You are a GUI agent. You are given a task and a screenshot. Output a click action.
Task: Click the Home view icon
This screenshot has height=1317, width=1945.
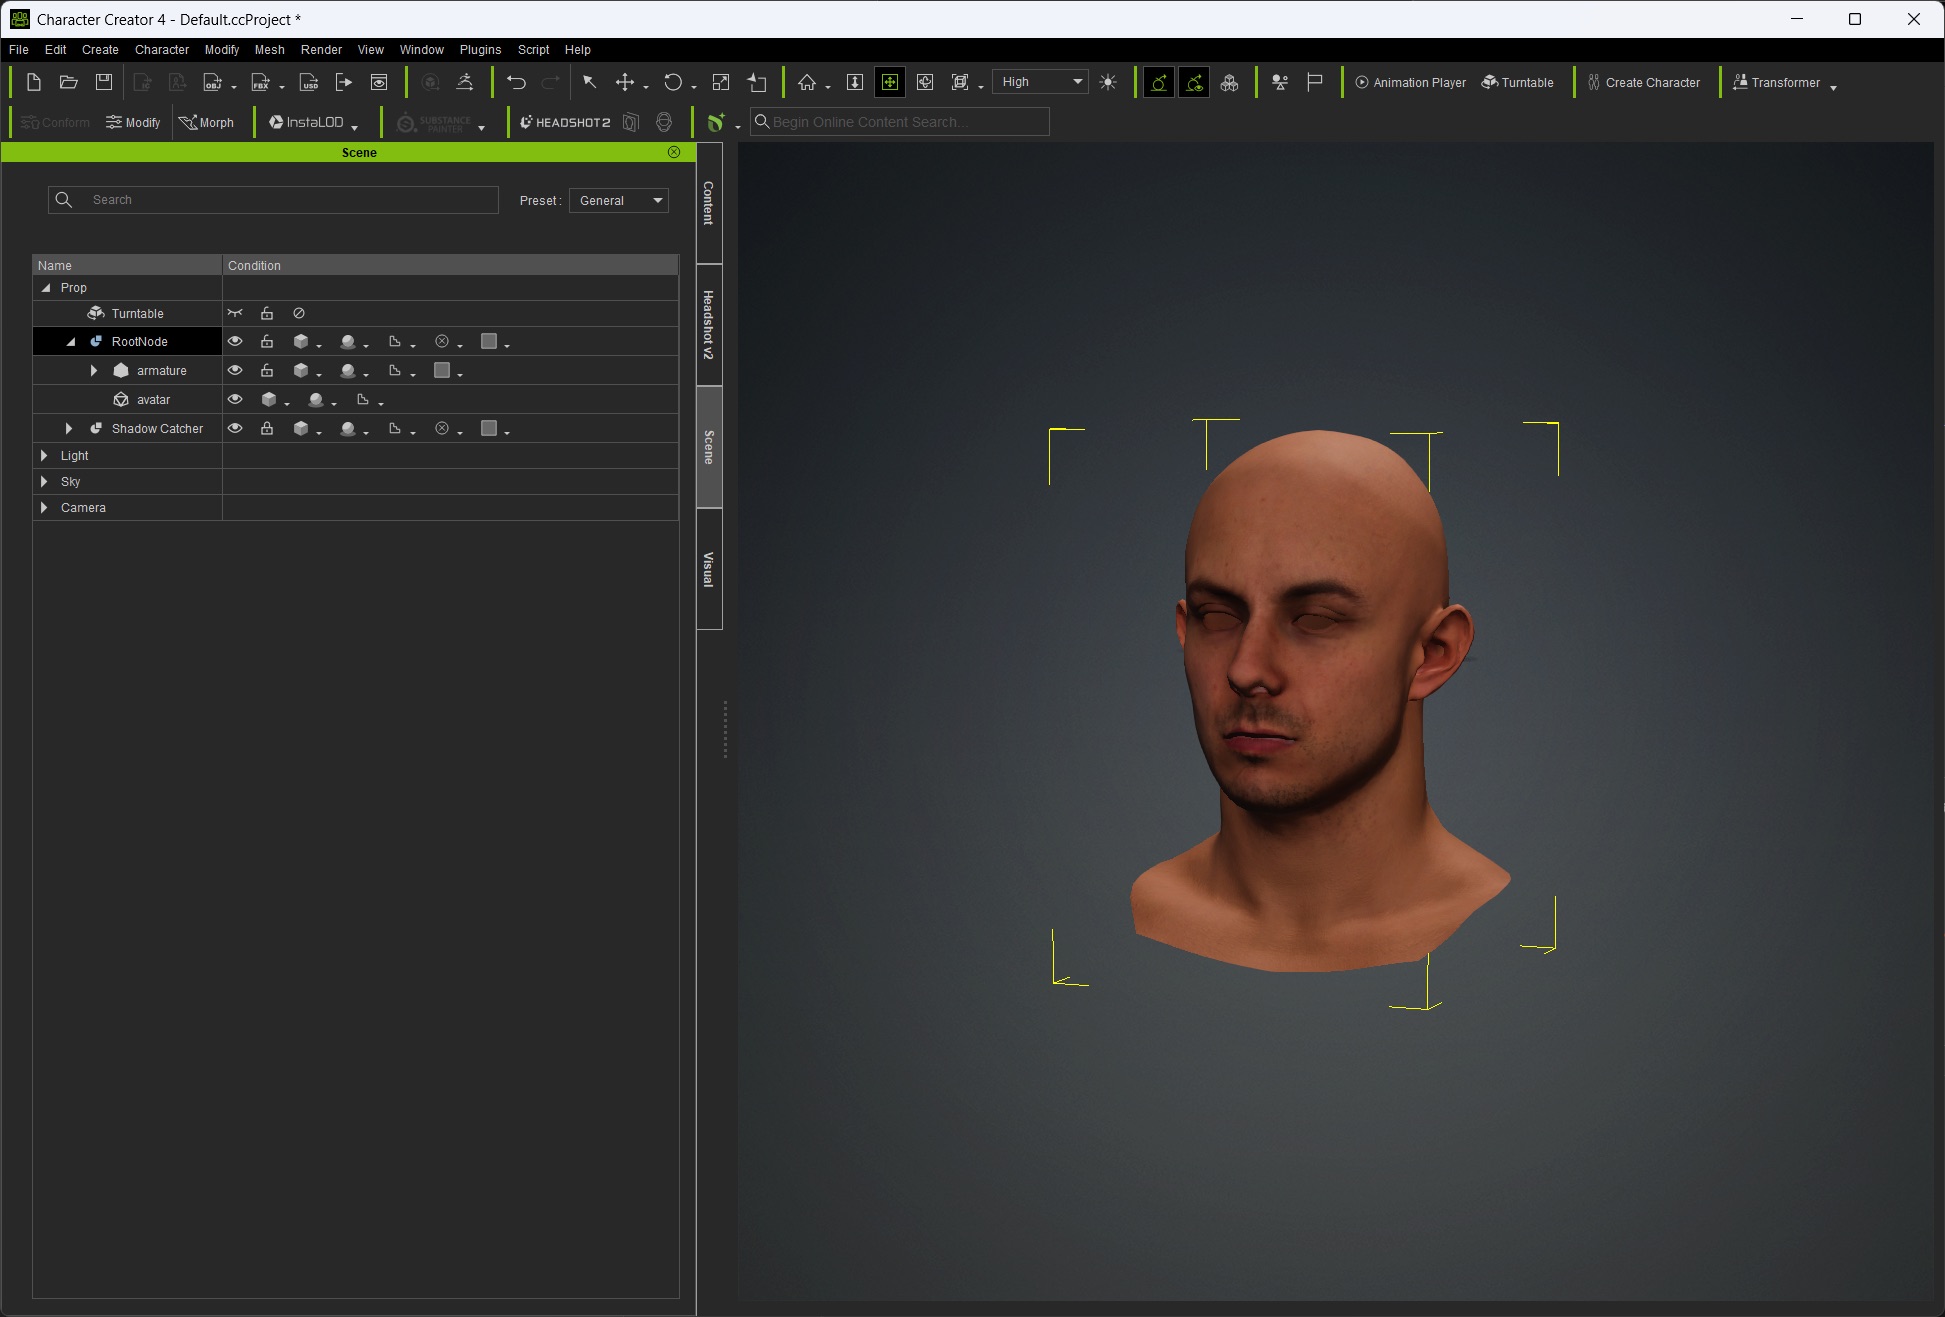click(x=807, y=82)
